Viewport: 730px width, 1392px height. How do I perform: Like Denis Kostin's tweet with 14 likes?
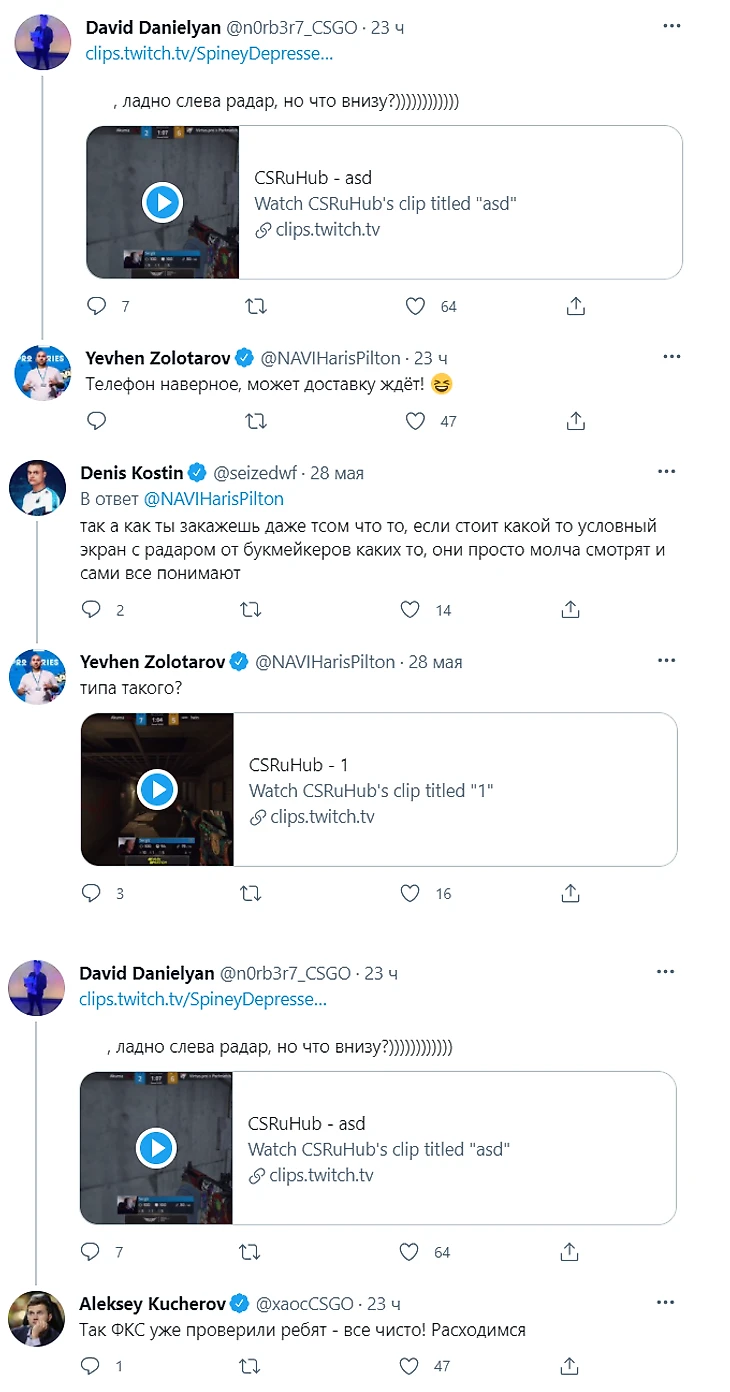point(409,609)
